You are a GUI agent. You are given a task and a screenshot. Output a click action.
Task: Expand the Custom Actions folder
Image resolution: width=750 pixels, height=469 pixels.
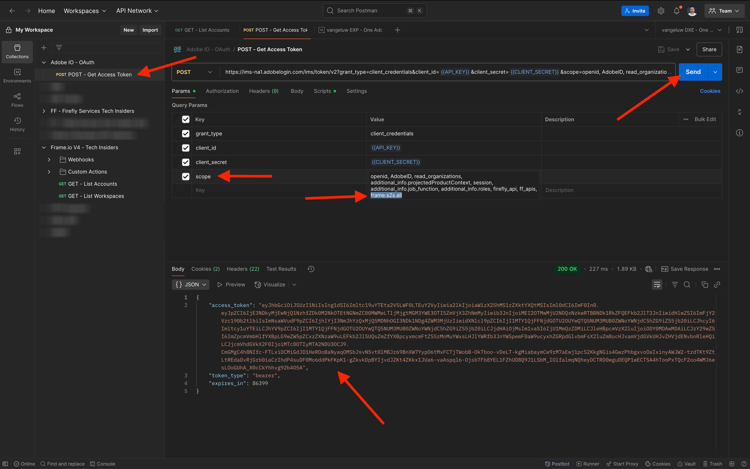(49, 172)
